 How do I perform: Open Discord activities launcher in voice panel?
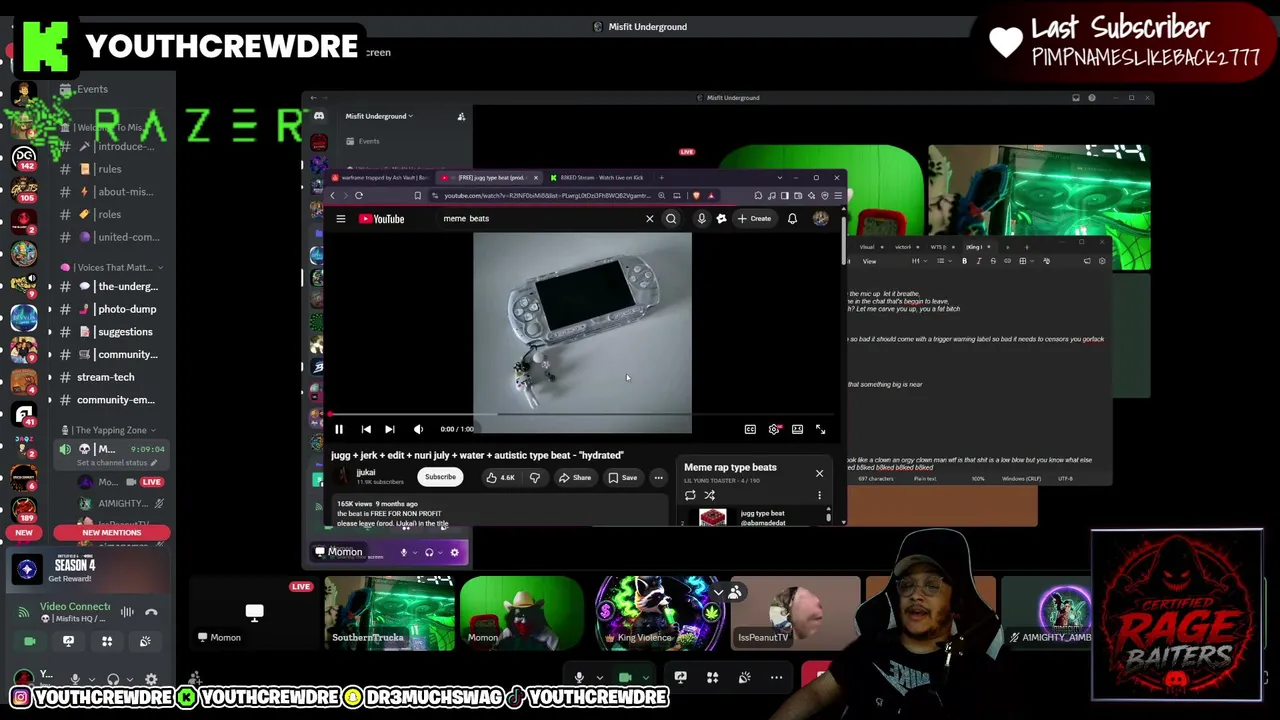pyautogui.click(x=106, y=641)
